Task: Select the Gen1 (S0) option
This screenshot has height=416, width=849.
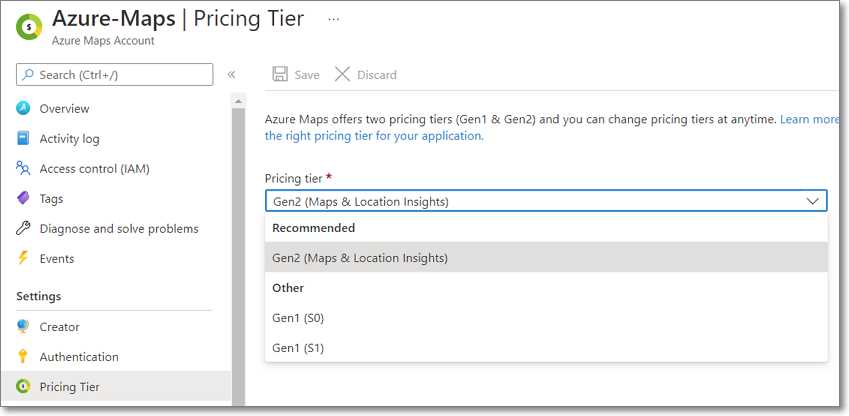Action: 546,318
